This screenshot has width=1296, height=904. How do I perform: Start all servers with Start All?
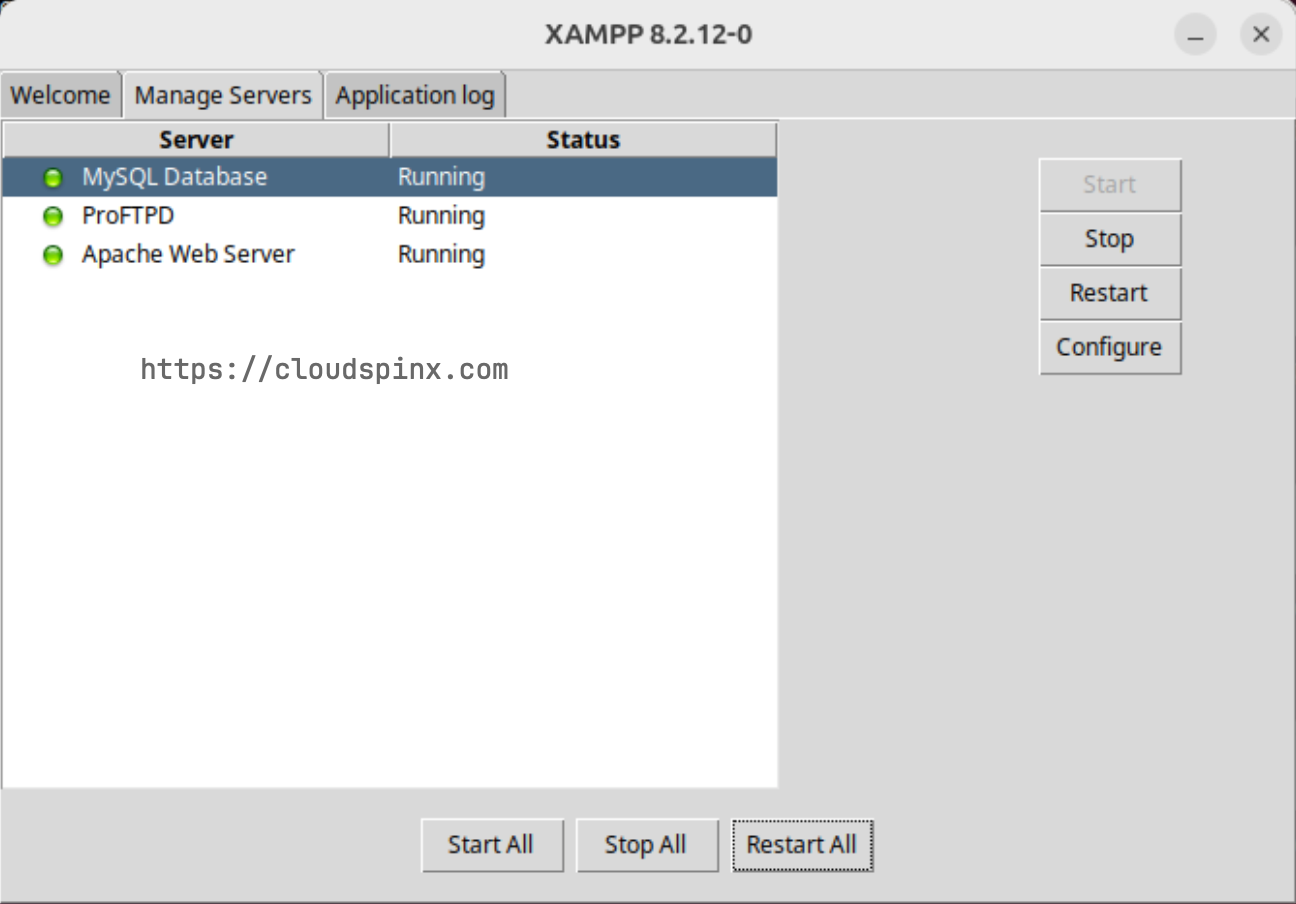click(491, 845)
